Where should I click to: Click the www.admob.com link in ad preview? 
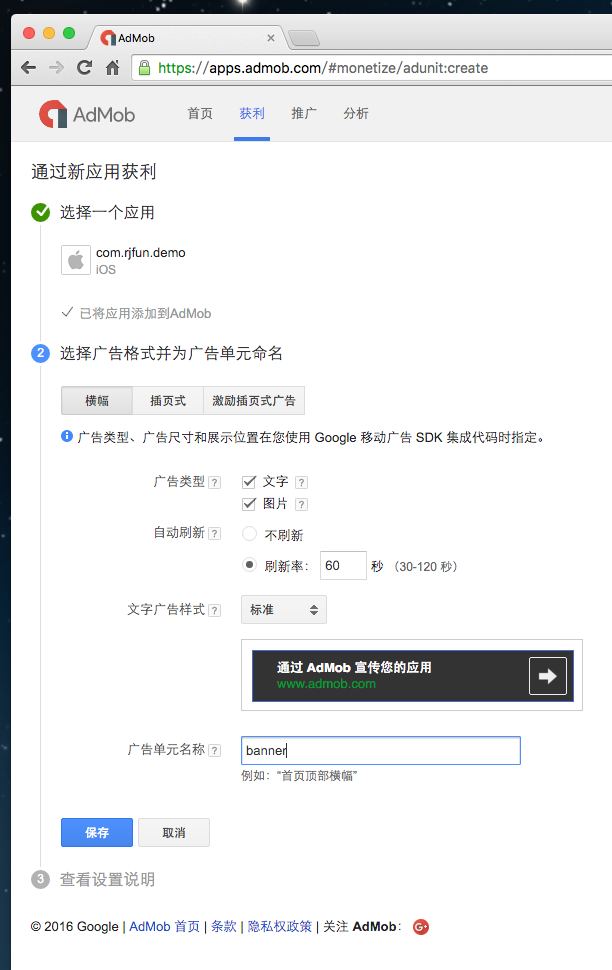[326, 684]
